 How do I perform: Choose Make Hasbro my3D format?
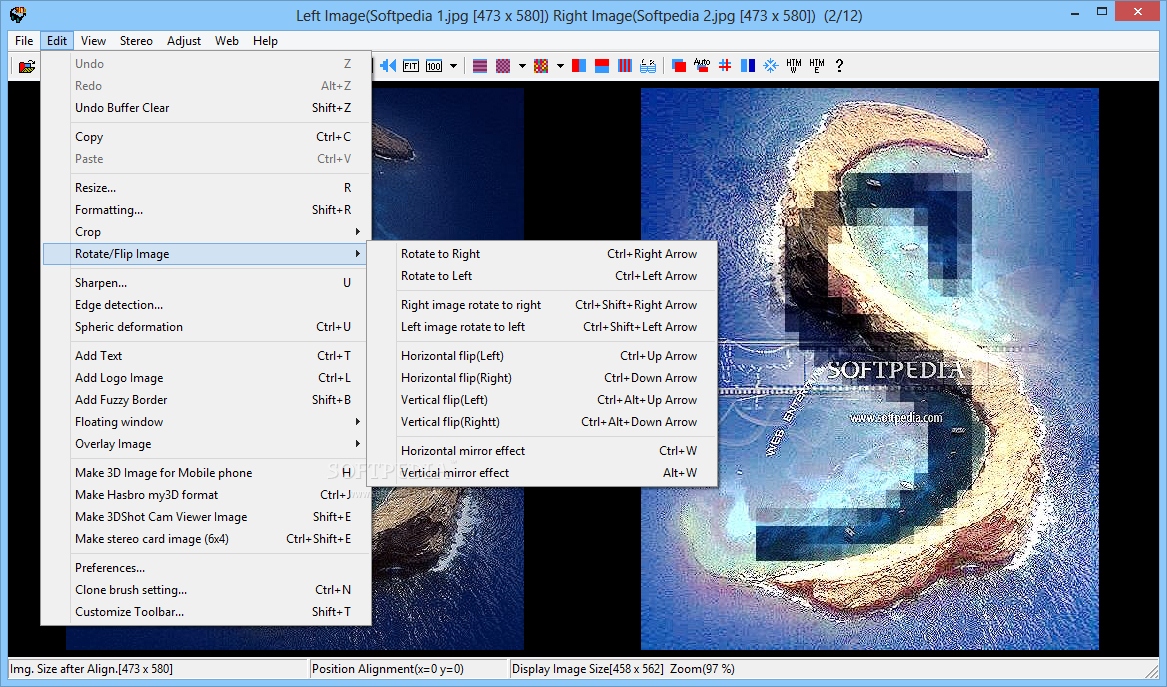pyautogui.click(x=206, y=495)
